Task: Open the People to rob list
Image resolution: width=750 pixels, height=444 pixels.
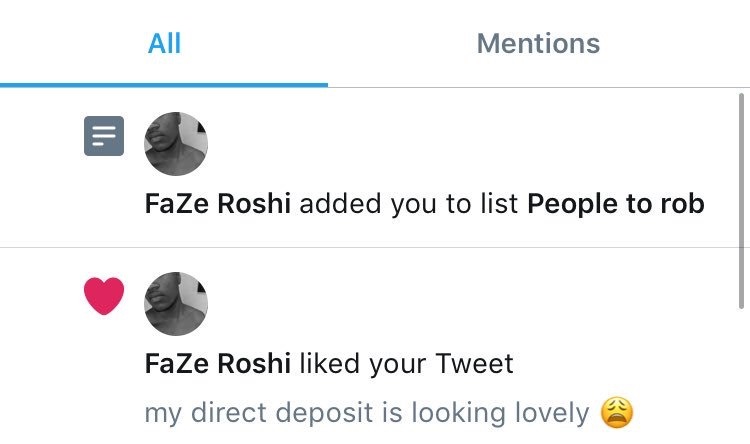Action: (x=615, y=204)
